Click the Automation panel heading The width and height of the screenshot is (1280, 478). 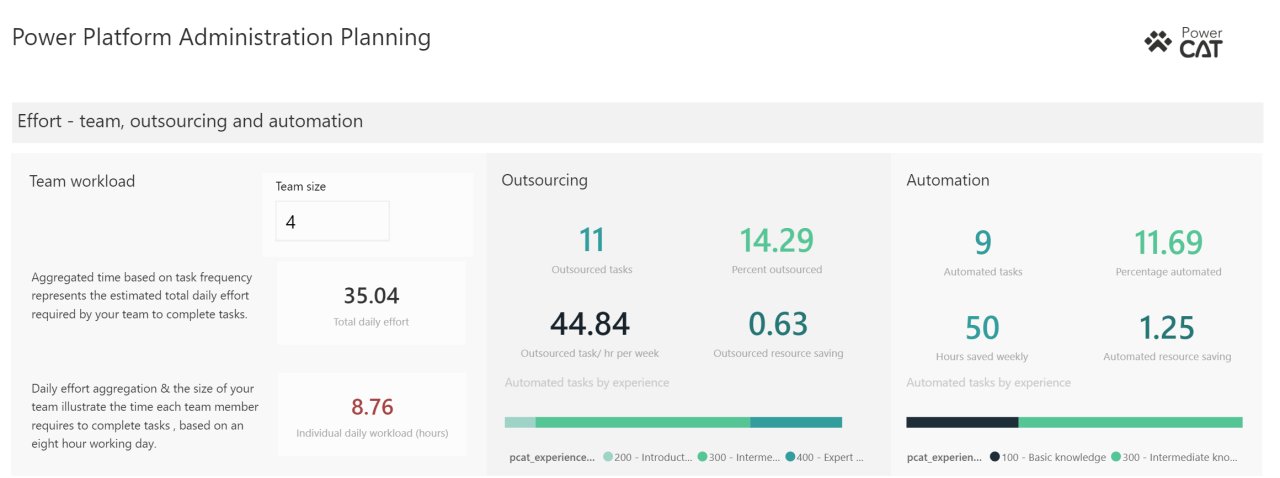pos(948,180)
